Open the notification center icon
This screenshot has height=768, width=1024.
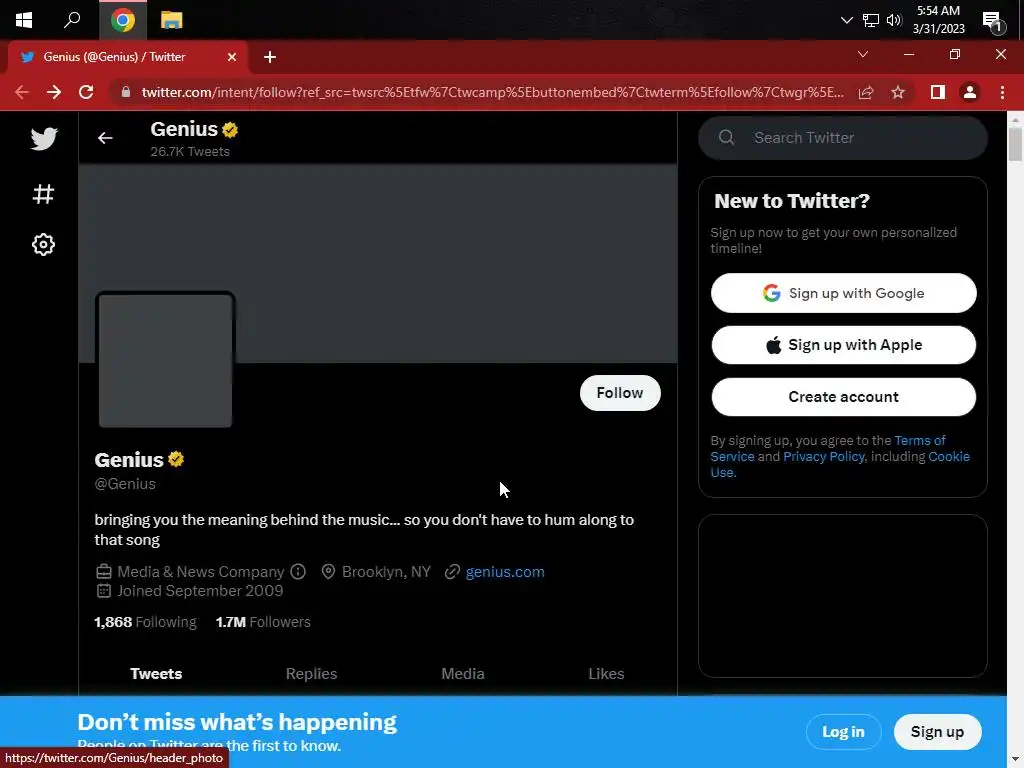pos(993,22)
